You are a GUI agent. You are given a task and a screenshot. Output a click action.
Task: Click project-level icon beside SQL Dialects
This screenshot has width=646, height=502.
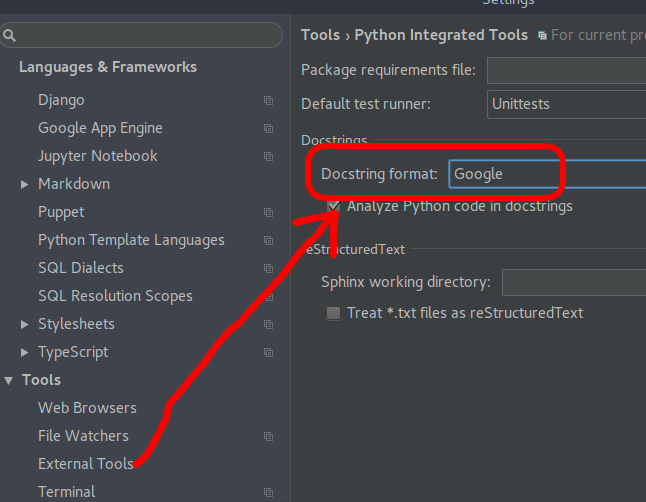coord(268,268)
